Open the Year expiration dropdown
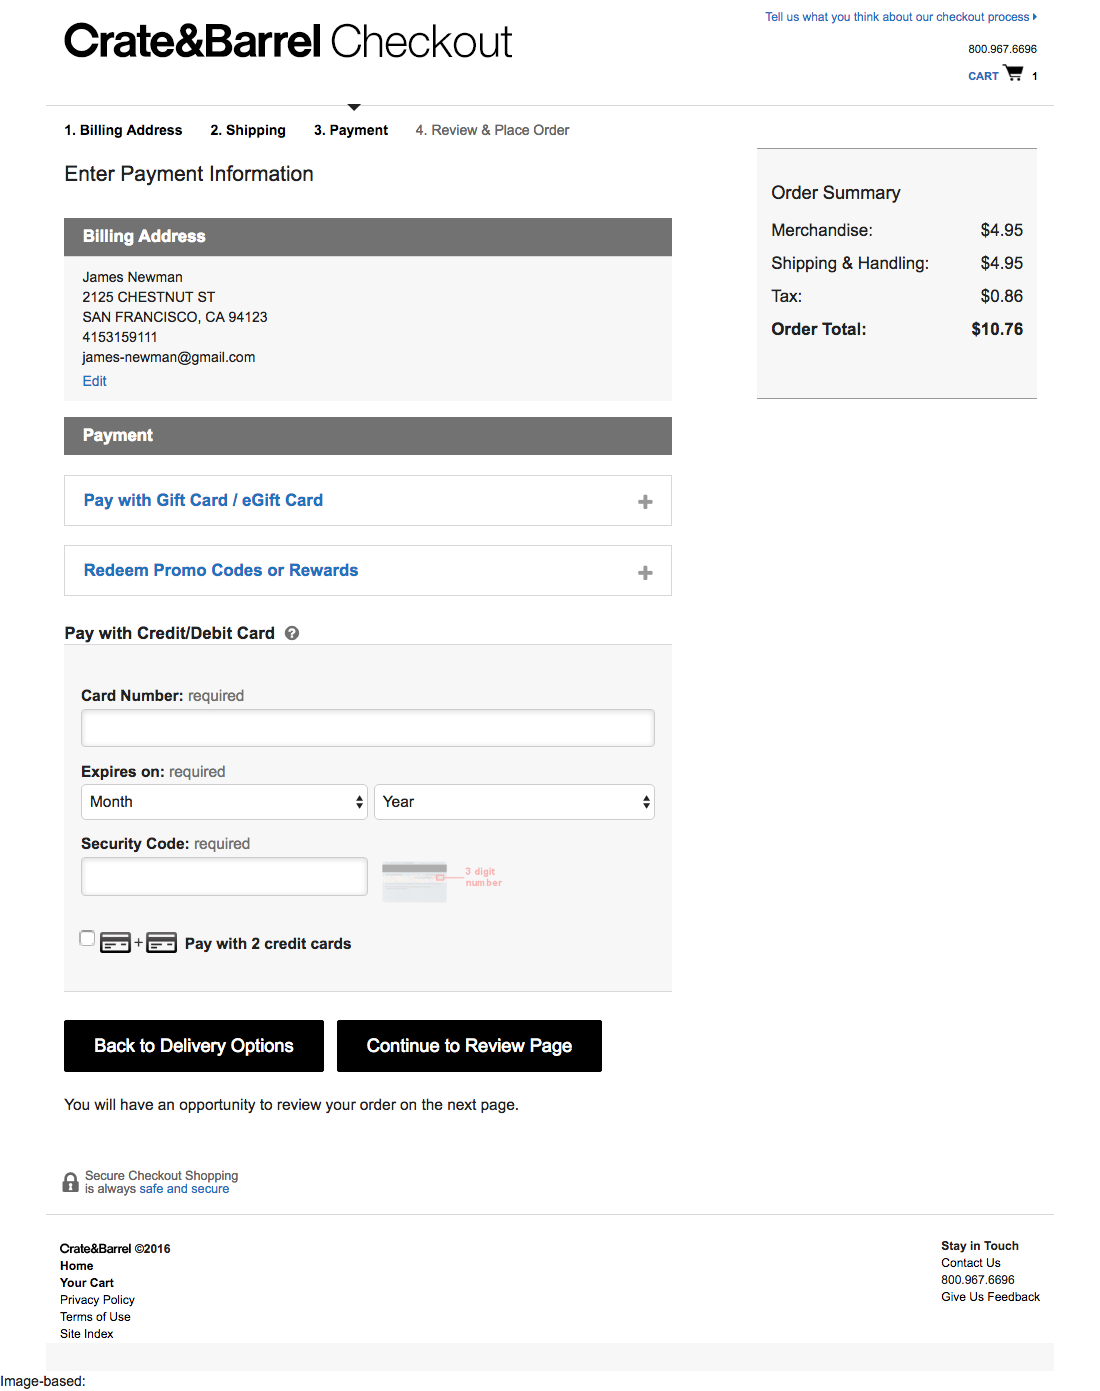This screenshot has width=1100, height=1391. tap(514, 801)
